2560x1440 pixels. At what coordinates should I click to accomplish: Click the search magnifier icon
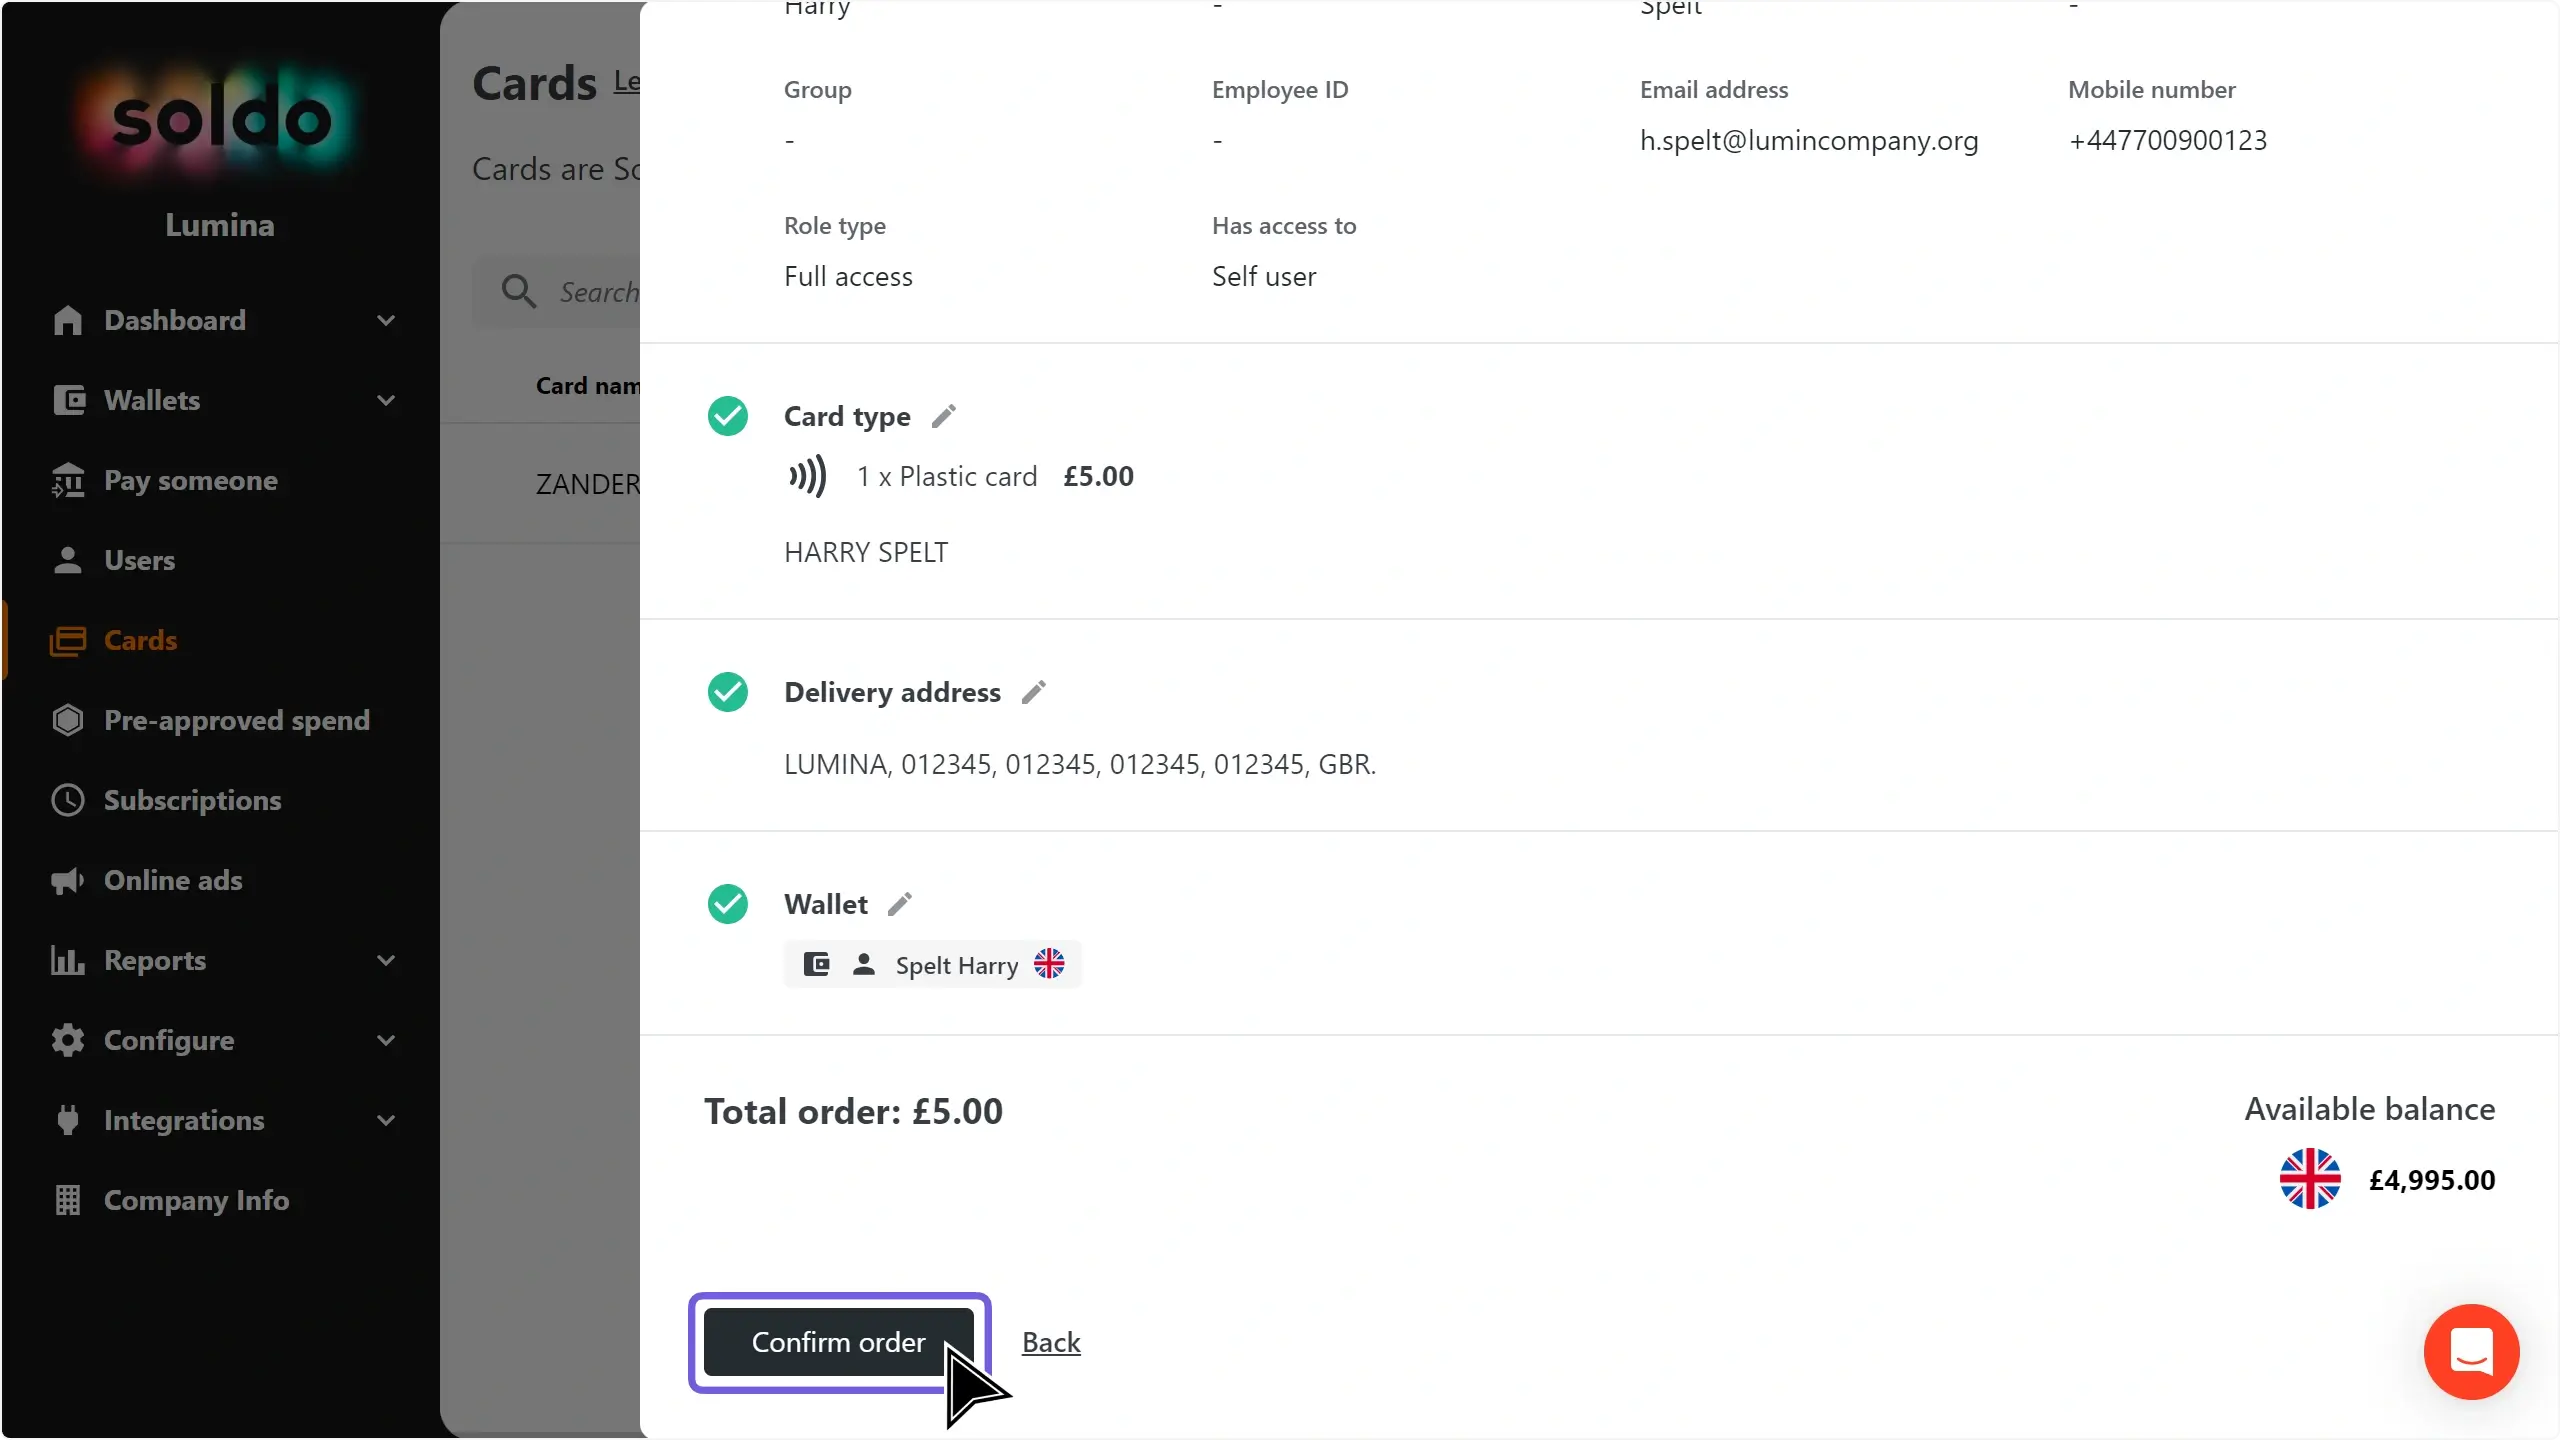click(x=519, y=291)
